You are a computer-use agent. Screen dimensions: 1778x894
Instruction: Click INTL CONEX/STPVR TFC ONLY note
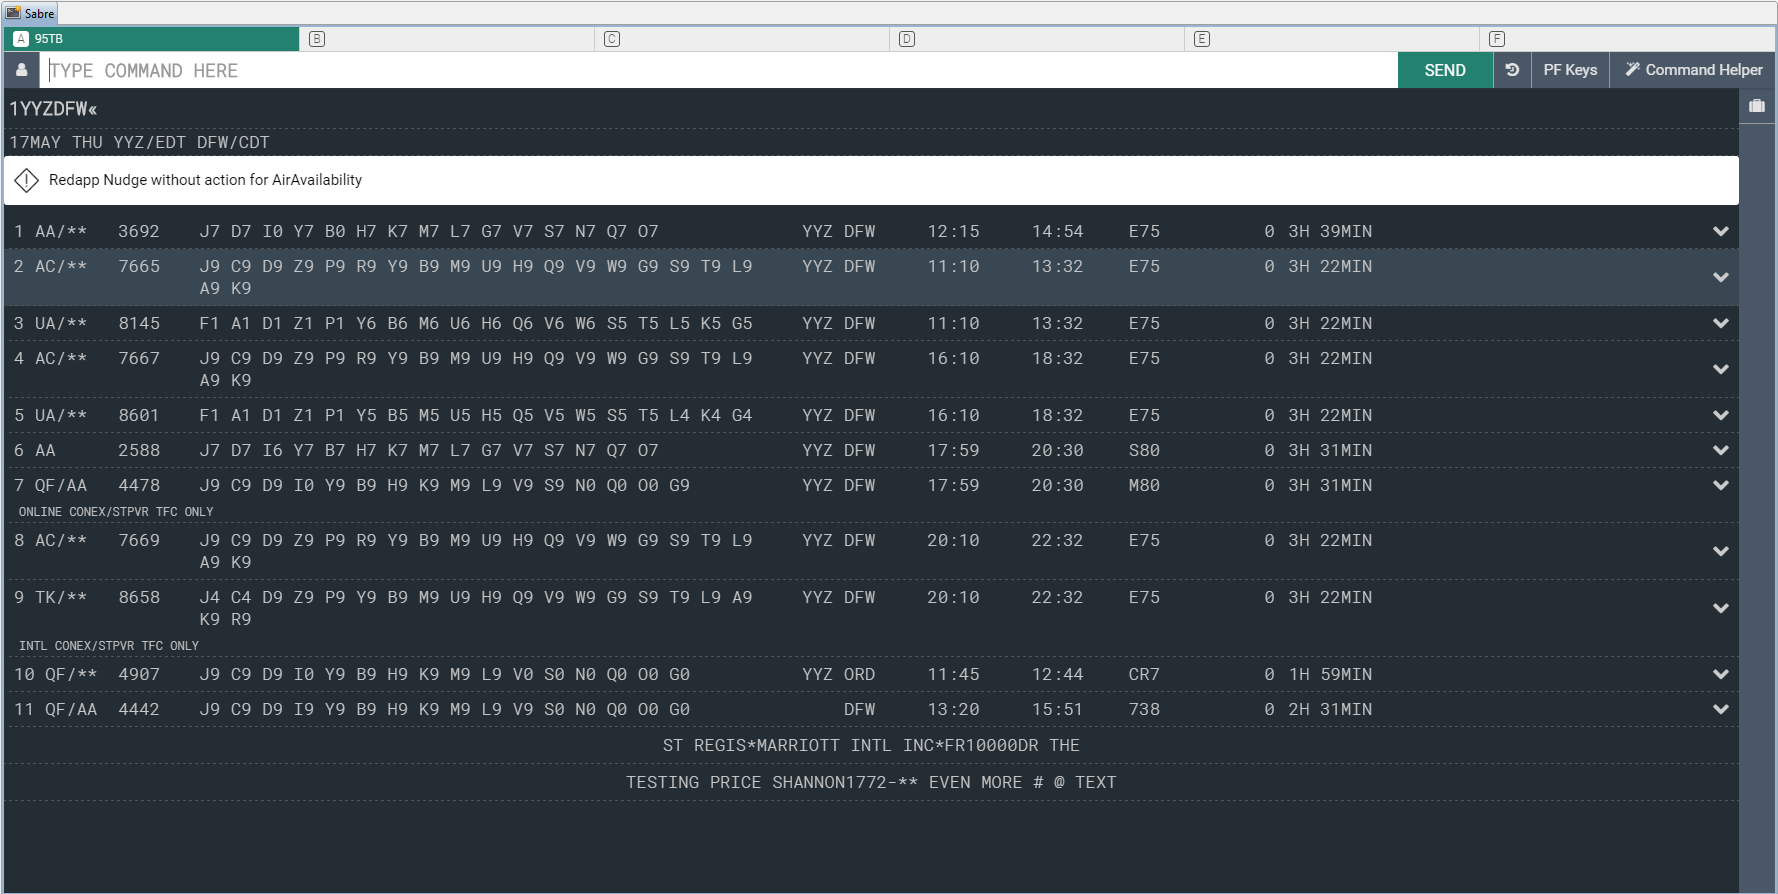click(109, 646)
